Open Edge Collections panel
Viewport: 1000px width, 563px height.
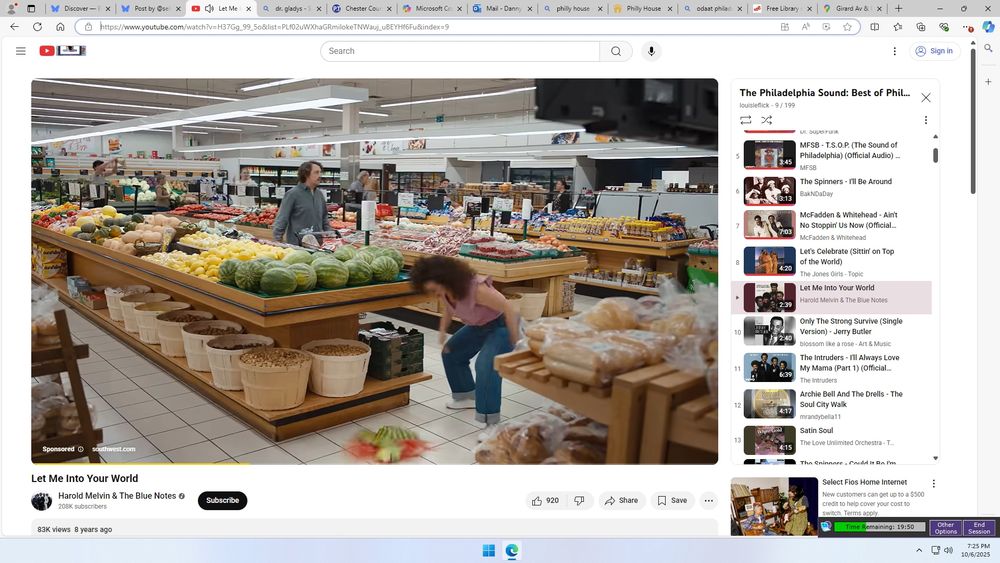pos(921,27)
